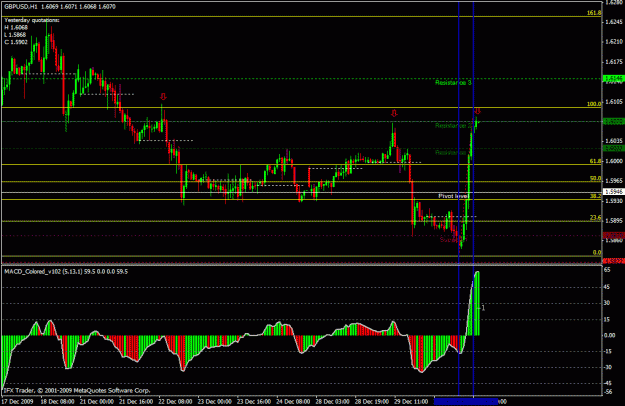Click the 1.6035 price axis label
Screen dimensions: 625x406
point(614,141)
